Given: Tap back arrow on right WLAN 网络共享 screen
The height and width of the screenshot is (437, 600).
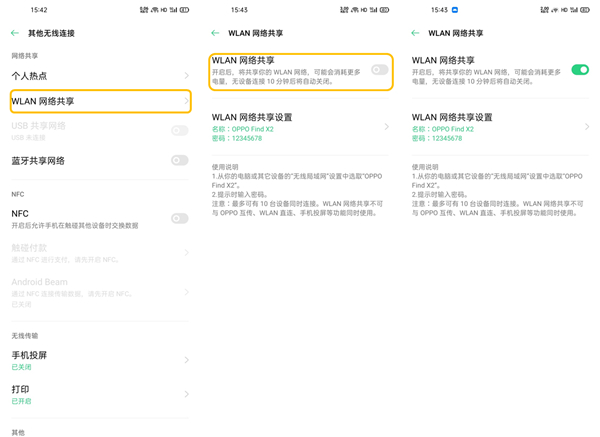Looking at the screenshot, I should pyautogui.click(x=415, y=33).
